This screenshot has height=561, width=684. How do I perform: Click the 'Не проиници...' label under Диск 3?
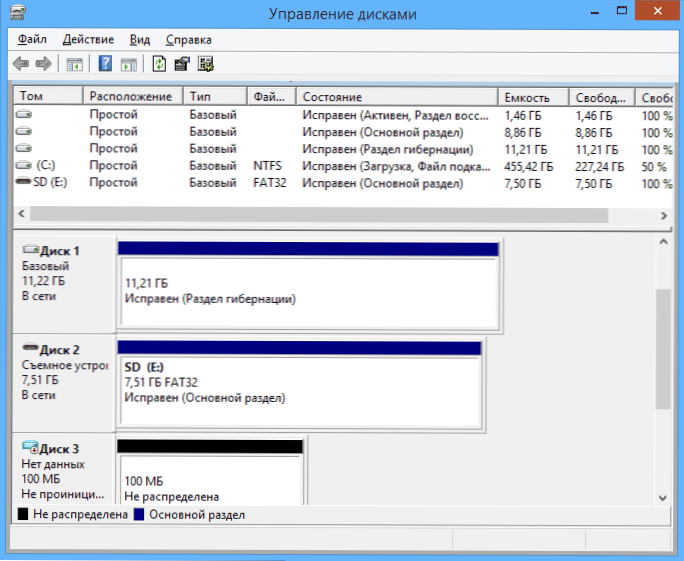point(63,494)
